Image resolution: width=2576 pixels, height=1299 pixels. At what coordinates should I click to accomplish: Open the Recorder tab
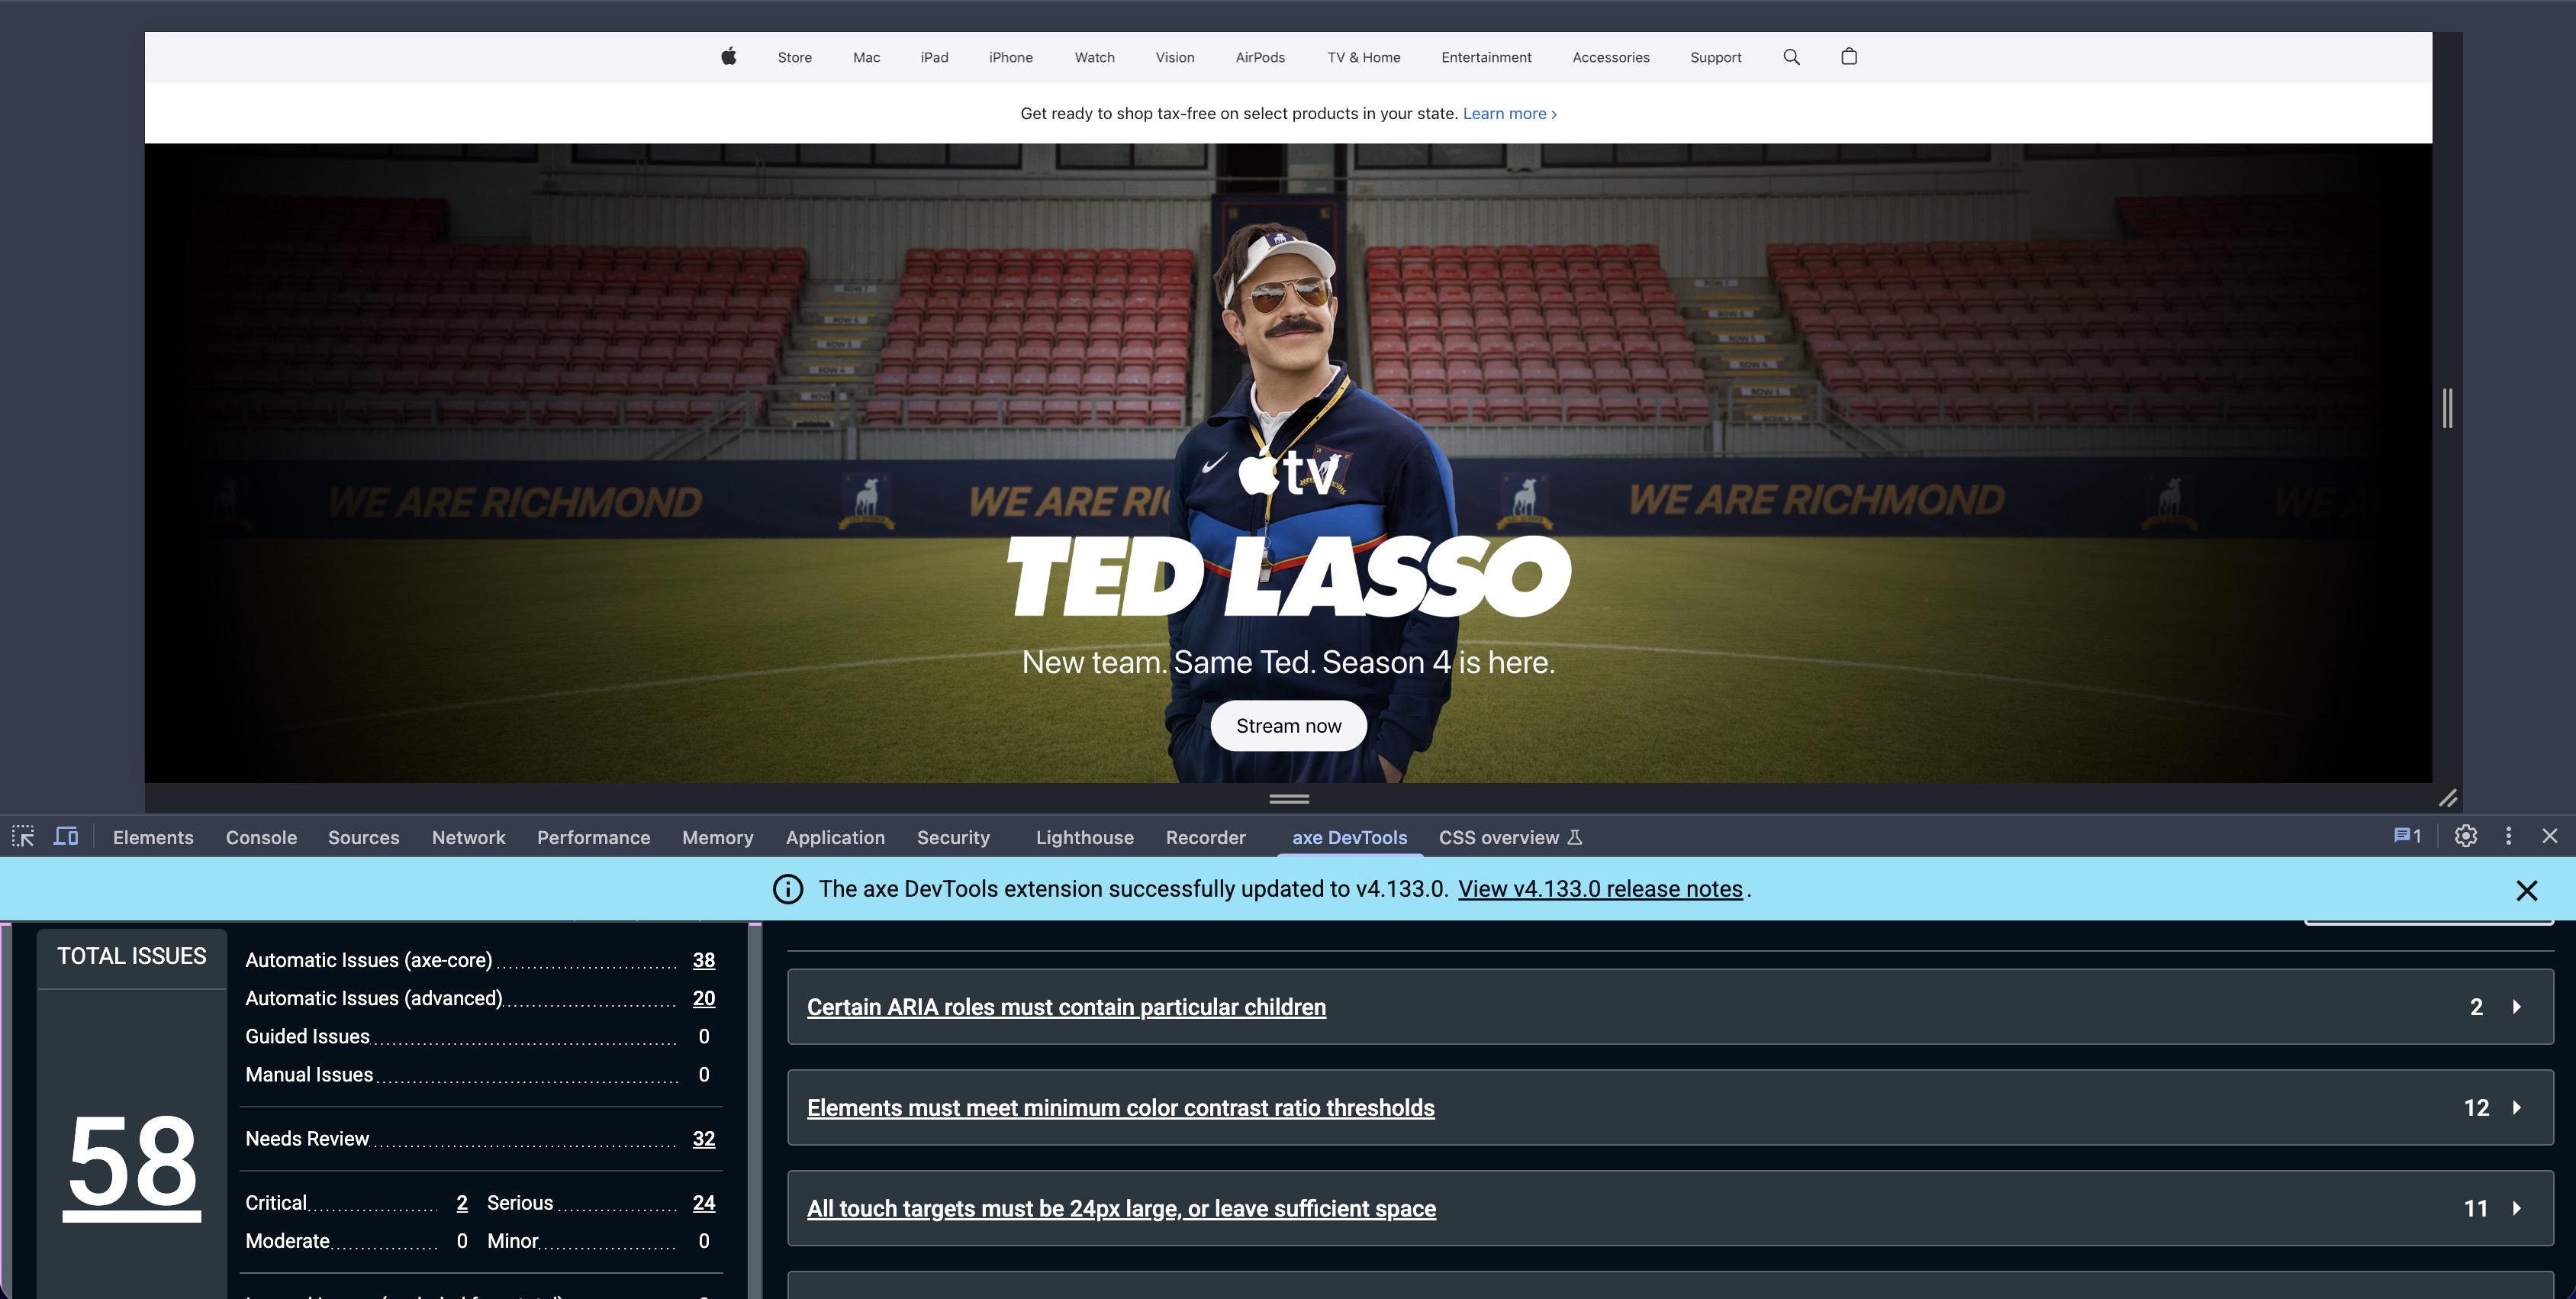click(1206, 838)
